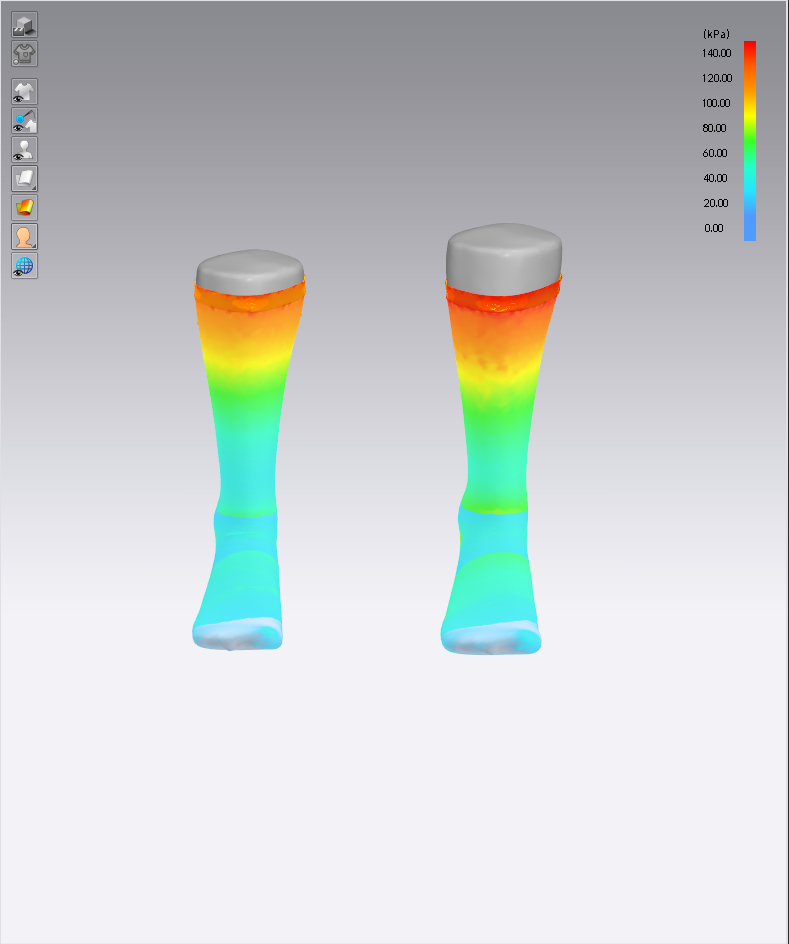Toggle avatar visibility with person eye icon

point(24,150)
